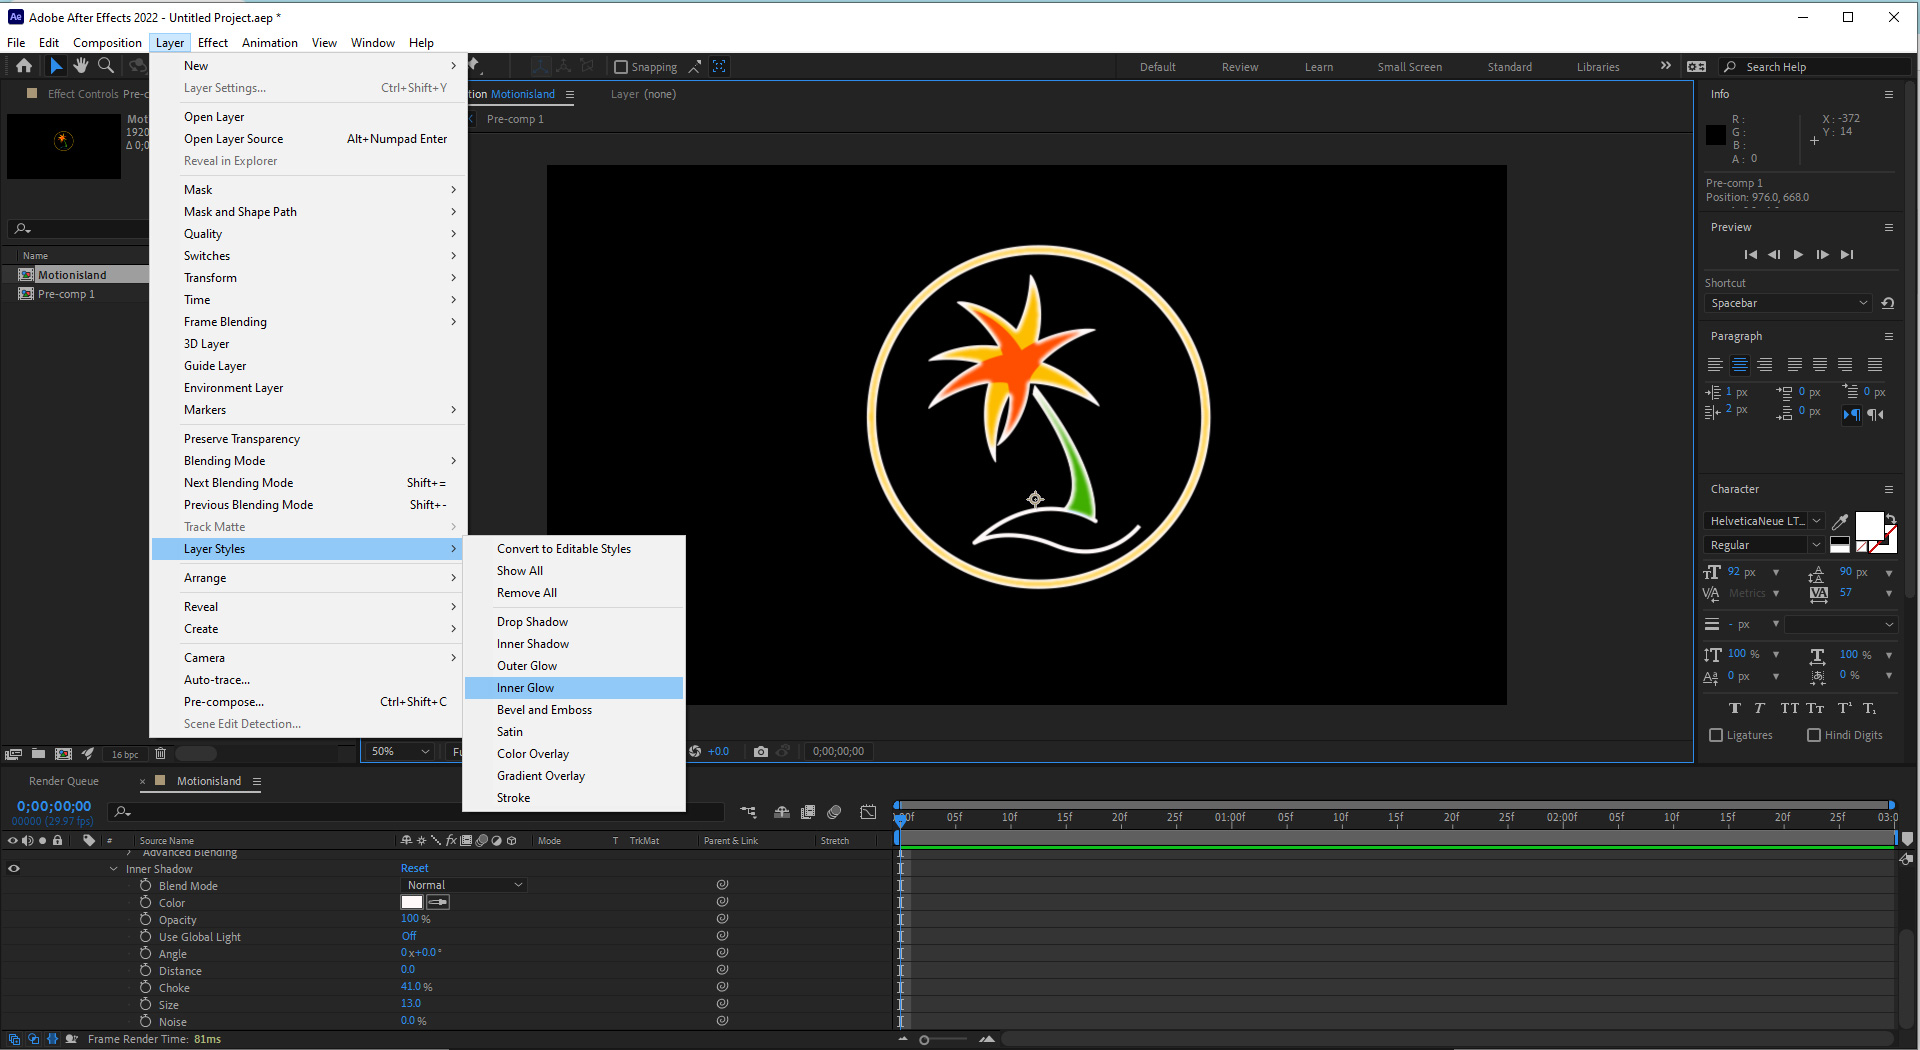Reset the preview shortcut icon
The height and width of the screenshot is (1050, 1920).
coord(1888,303)
